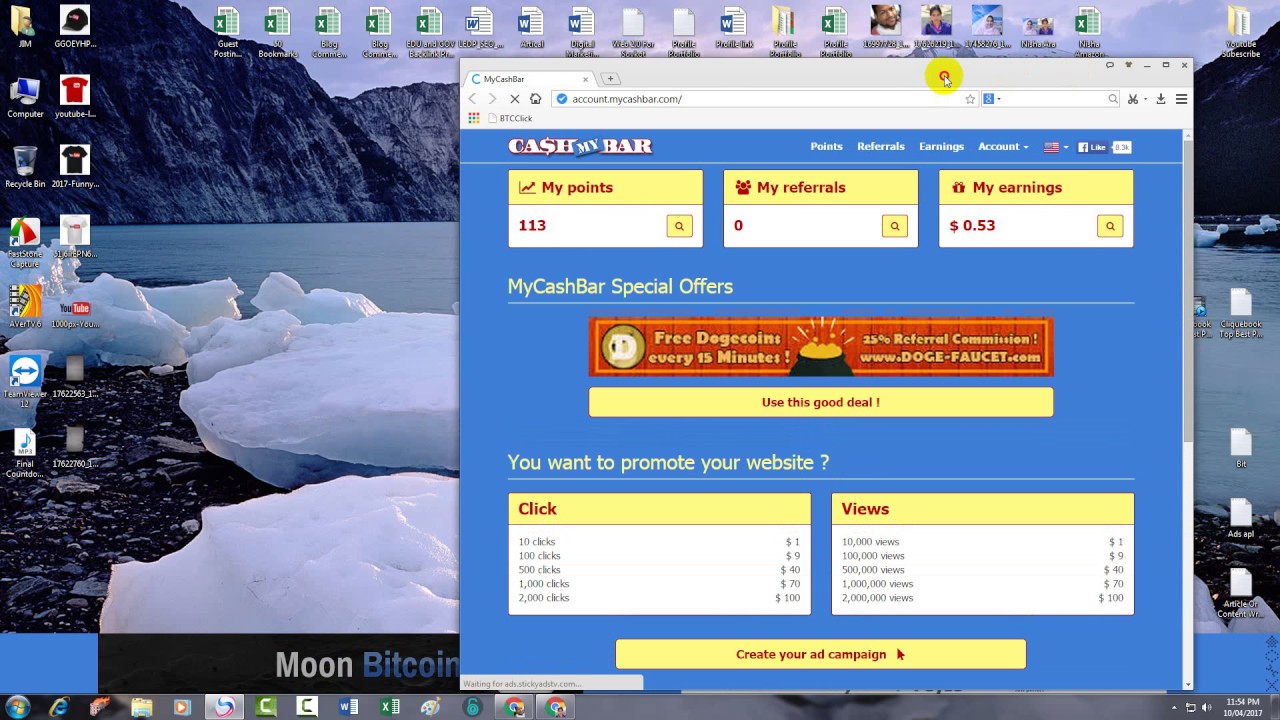Viewport: 1280px width, 720px height.
Task: Open Word from the taskbar
Action: pyautogui.click(x=348, y=707)
